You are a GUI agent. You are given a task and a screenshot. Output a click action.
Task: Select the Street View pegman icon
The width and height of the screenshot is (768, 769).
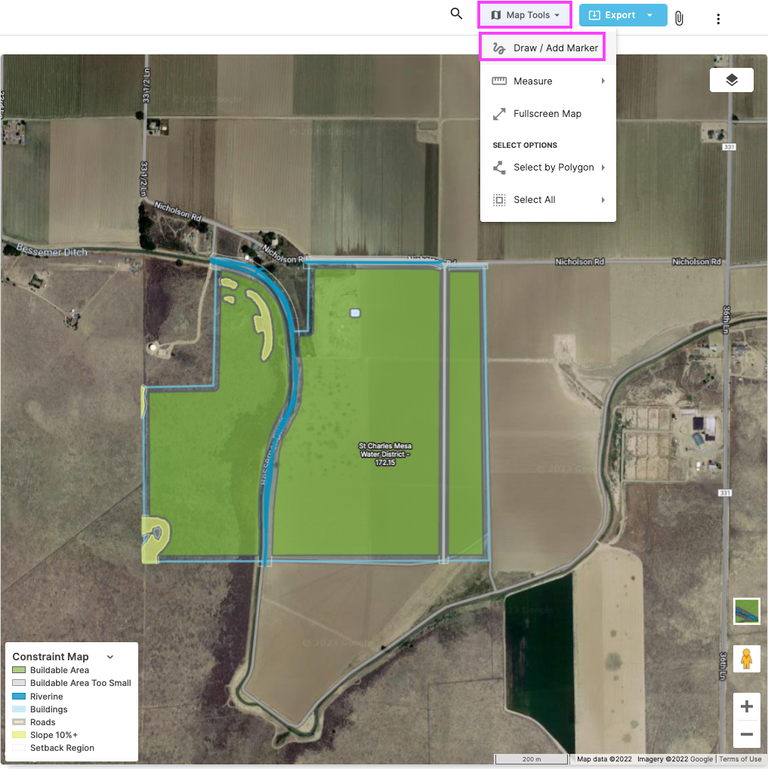(746, 658)
